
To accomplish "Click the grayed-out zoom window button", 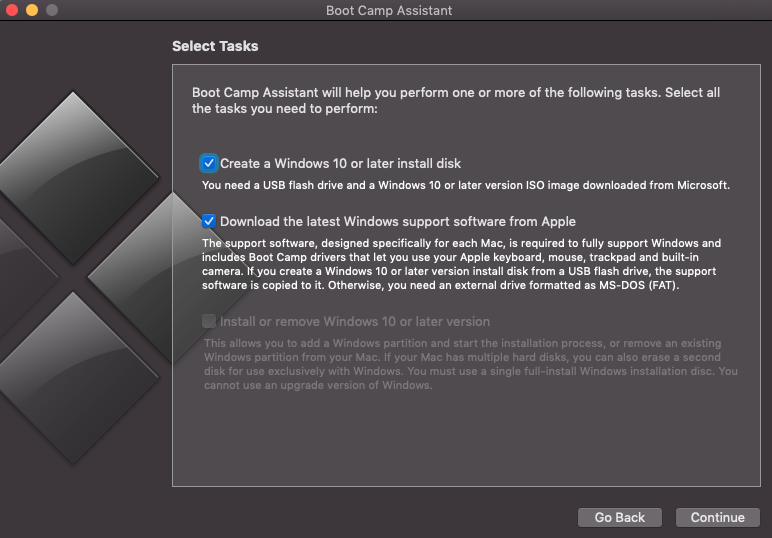I will pyautogui.click(x=52, y=10).
